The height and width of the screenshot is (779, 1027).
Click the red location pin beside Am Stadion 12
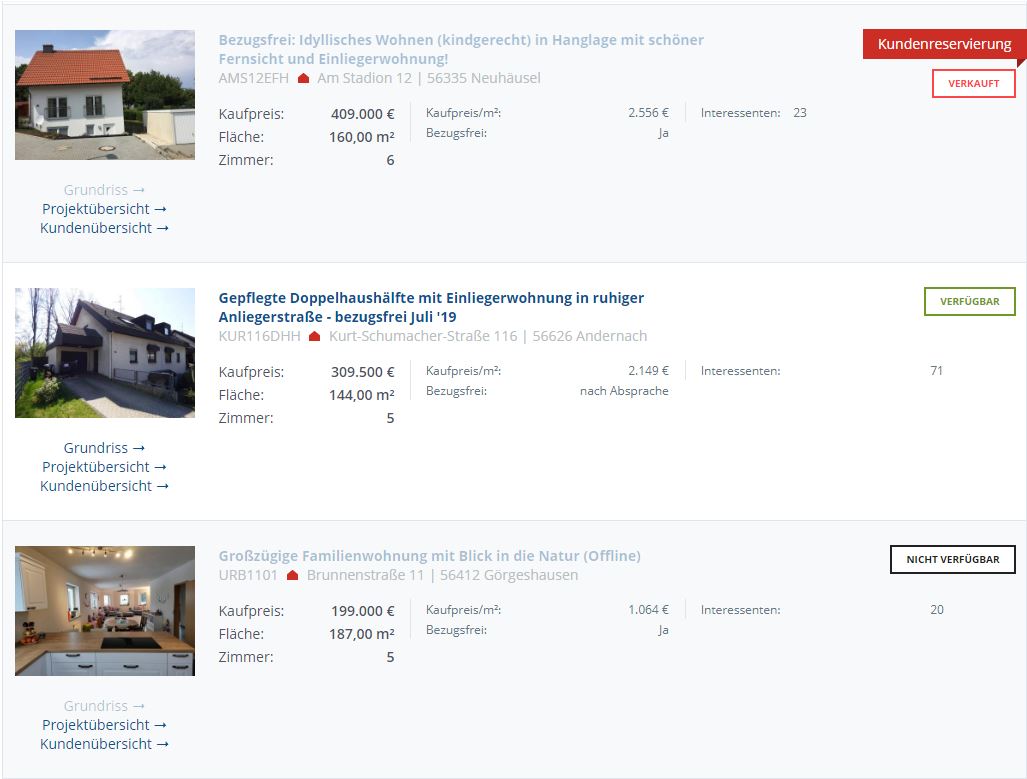(x=303, y=78)
